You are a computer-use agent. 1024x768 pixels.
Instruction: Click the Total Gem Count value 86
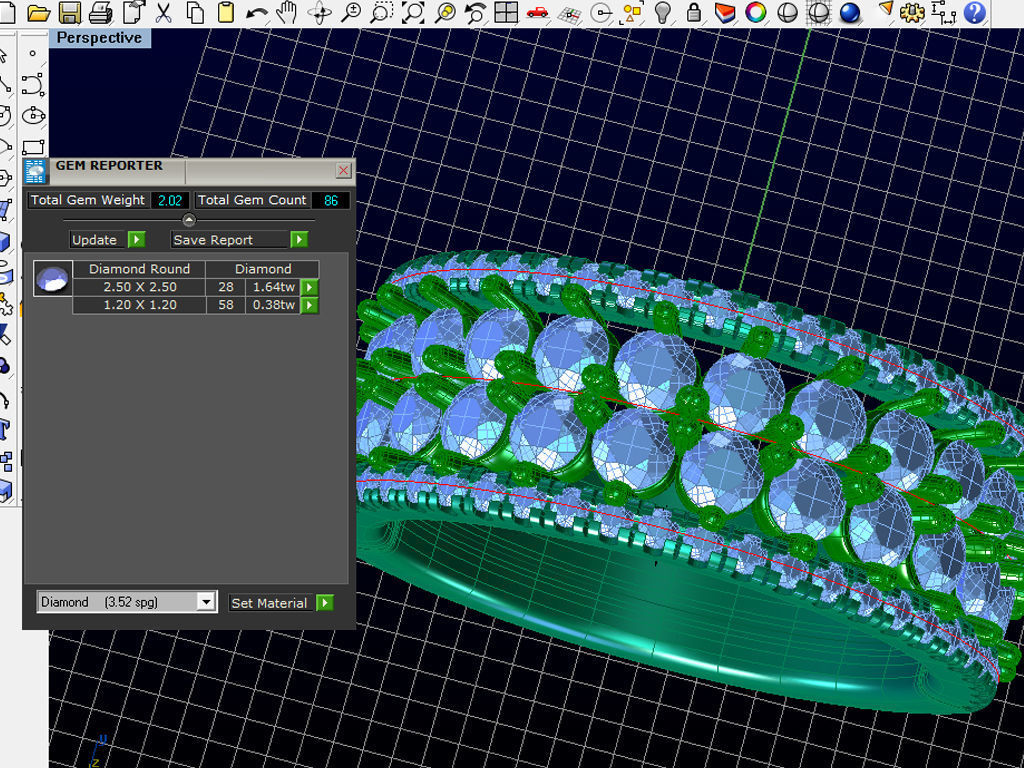coord(331,200)
